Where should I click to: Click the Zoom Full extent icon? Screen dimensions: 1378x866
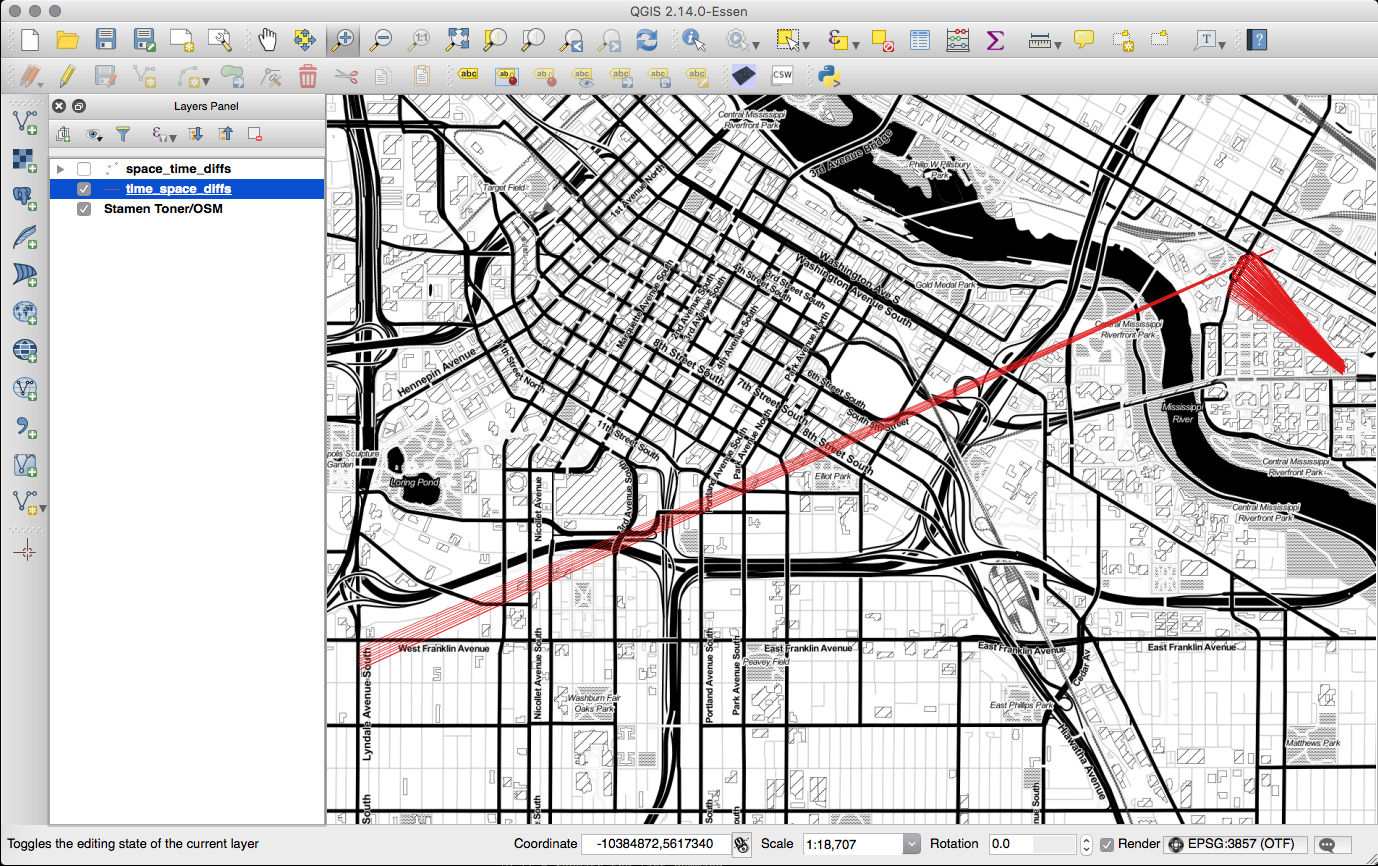click(458, 40)
